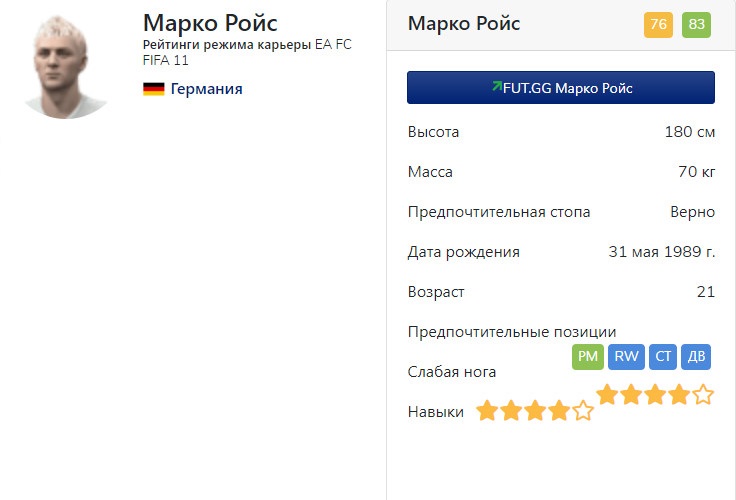Click the Рейтинги режима карьеры subtitle
The width and height of the screenshot is (736, 500).
click(x=227, y=45)
